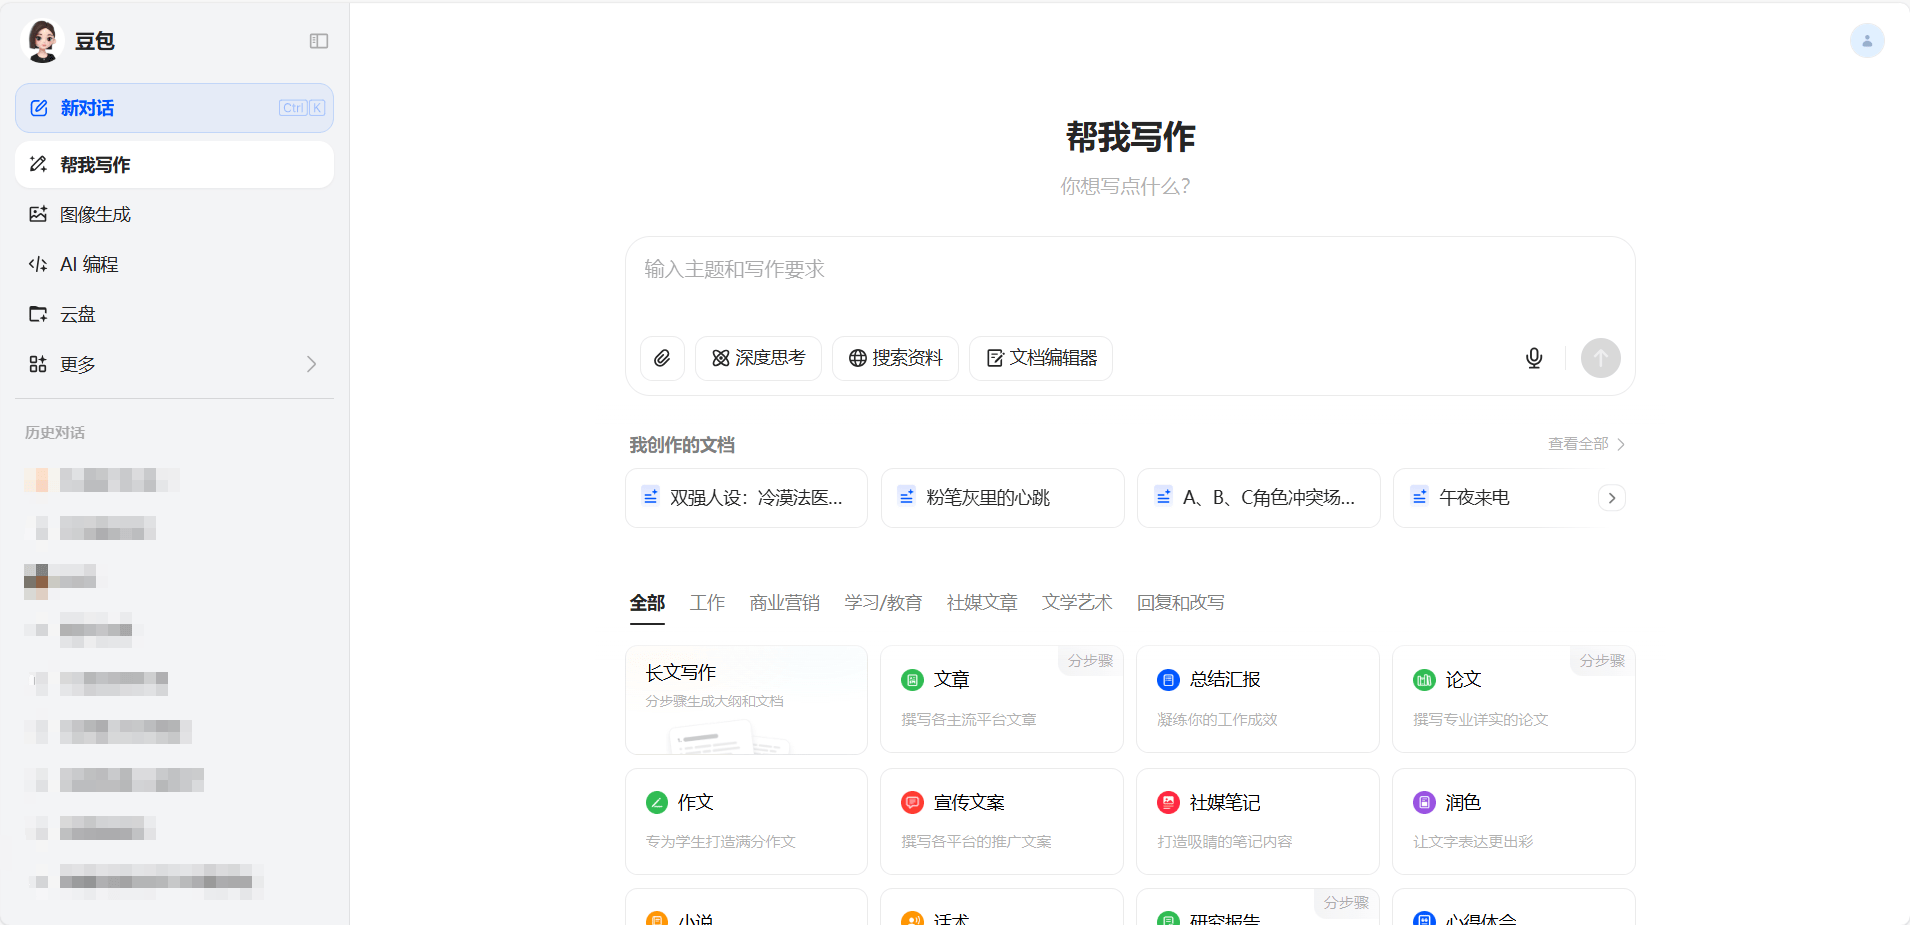Switch to the 文学艺术 tab
Screen dimensions: 1910x925
click(1076, 603)
